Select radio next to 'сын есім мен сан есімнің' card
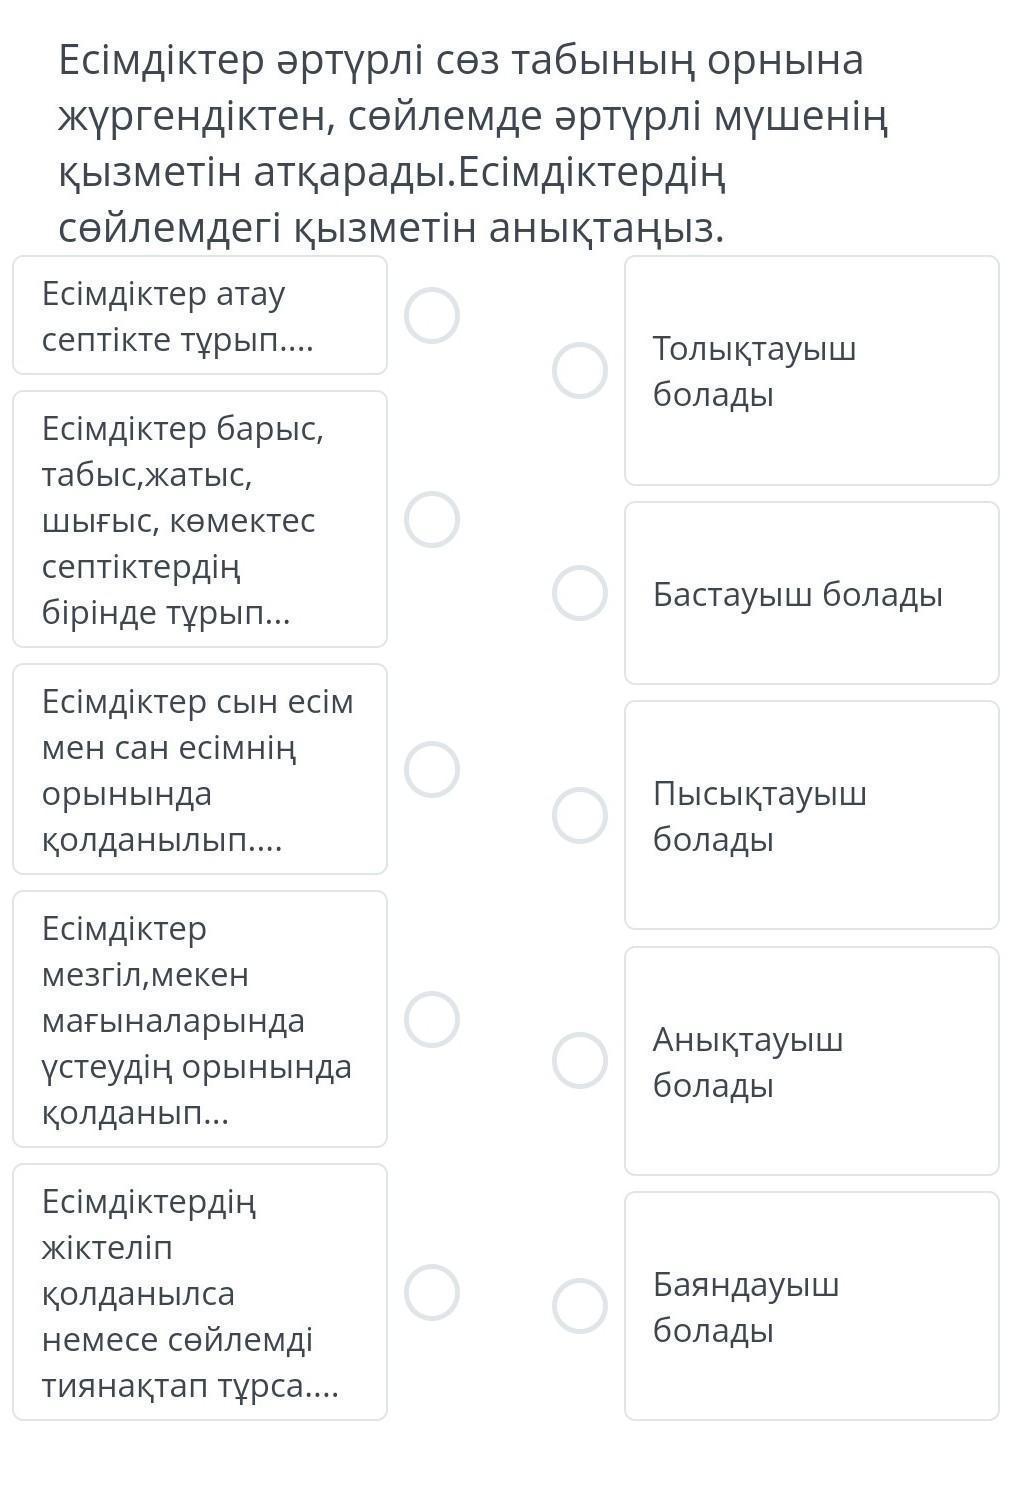 pyautogui.click(x=432, y=770)
